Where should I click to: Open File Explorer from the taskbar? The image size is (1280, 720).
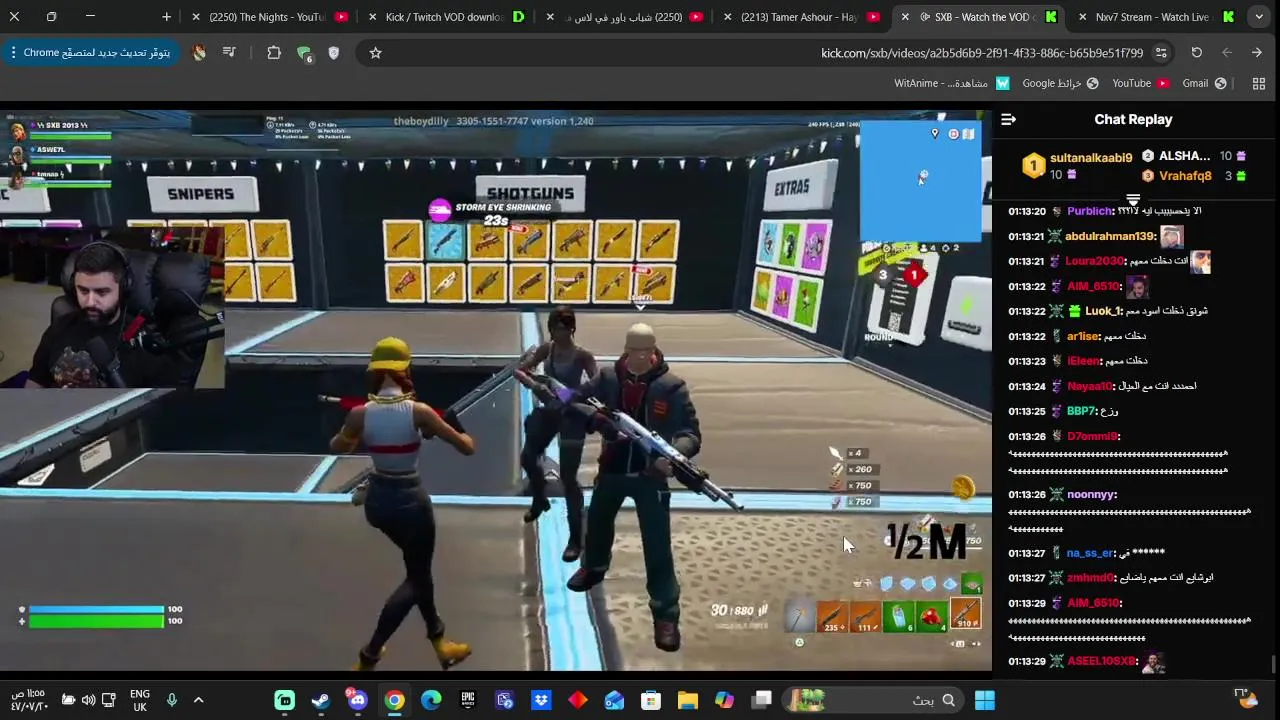688,700
